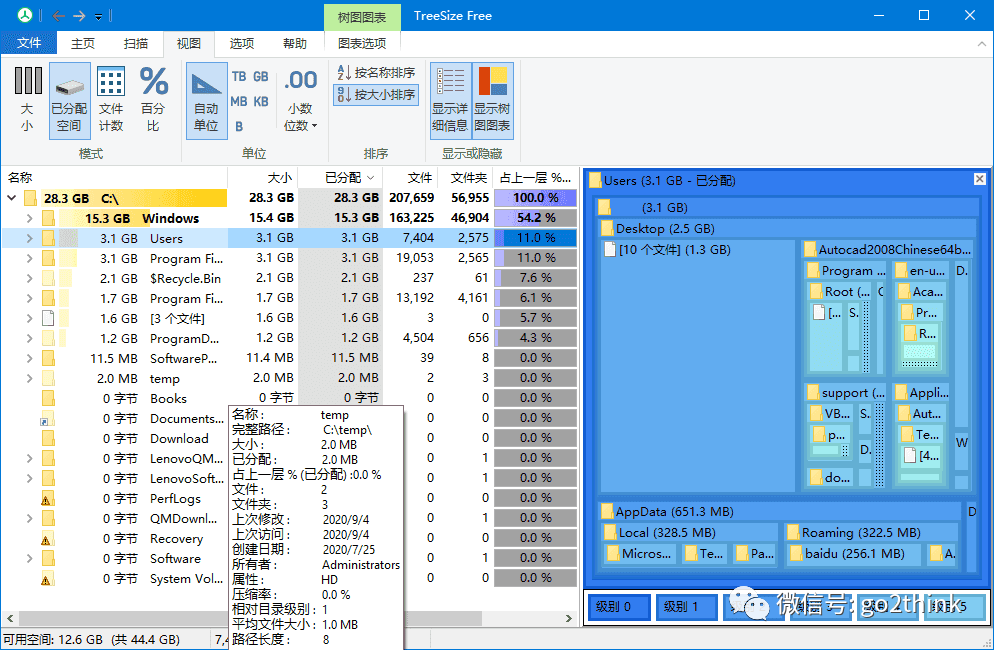Screen dimensions: 994x650
Task: Click the back navigation arrow
Action: (x=58, y=16)
